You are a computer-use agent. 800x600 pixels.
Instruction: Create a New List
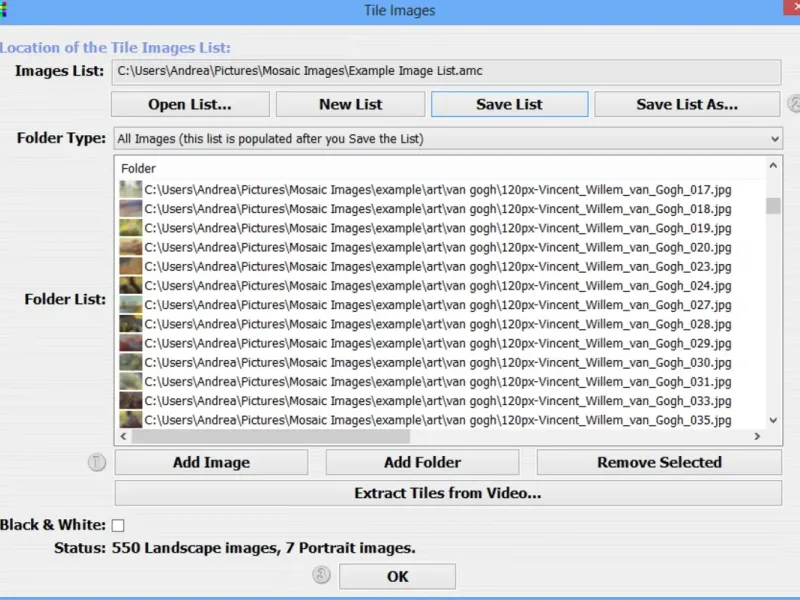(x=351, y=104)
